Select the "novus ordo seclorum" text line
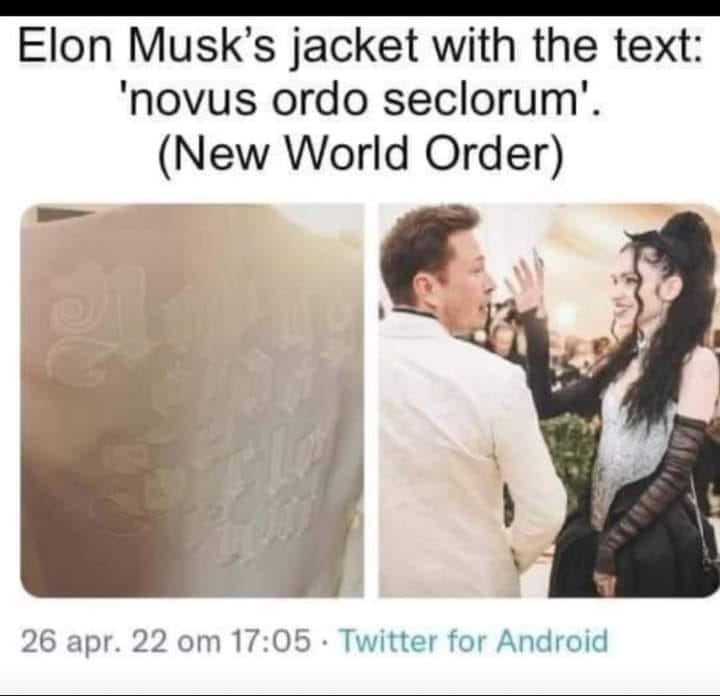This screenshot has width=720, height=696. [x=360, y=100]
